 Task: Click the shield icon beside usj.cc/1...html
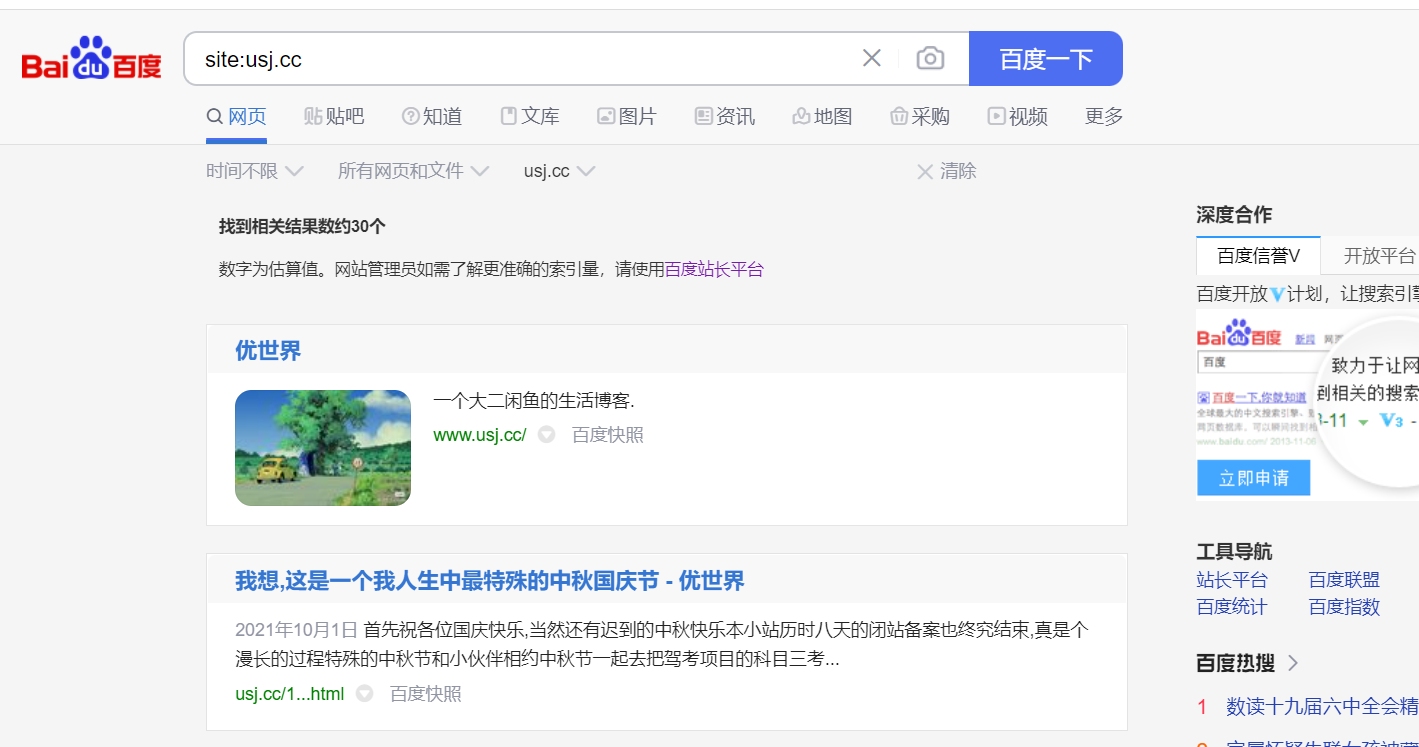[x=365, y=694]
